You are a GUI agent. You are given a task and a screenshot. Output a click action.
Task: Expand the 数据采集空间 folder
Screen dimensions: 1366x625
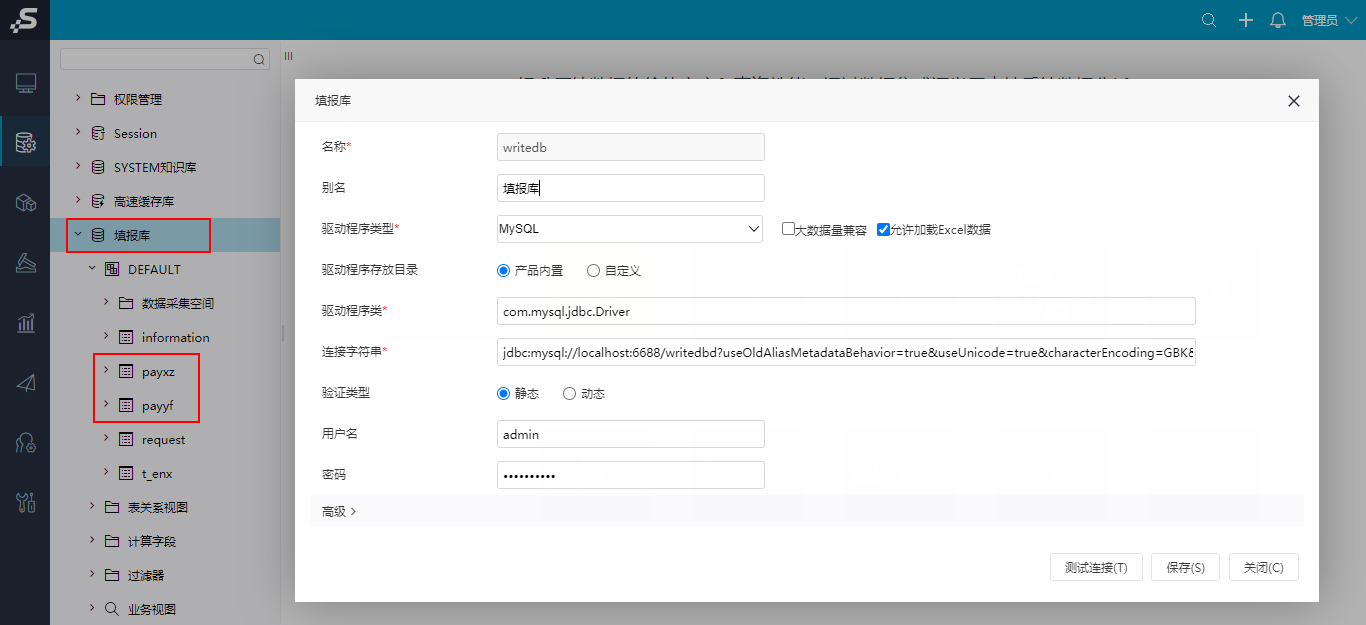(106, 303)
